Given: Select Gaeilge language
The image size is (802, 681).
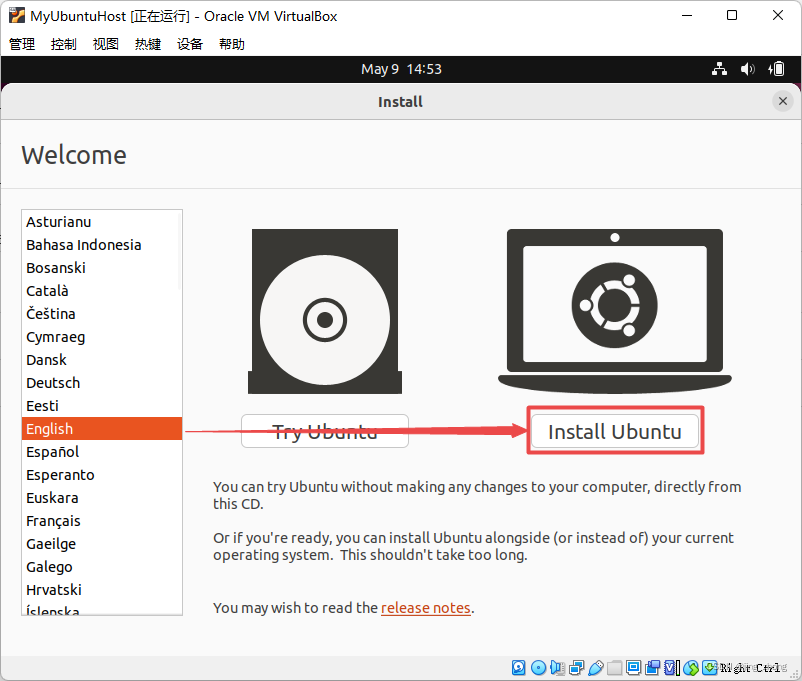Looking at the screenshot, I should pyautogui.click(x=102, y=544).
